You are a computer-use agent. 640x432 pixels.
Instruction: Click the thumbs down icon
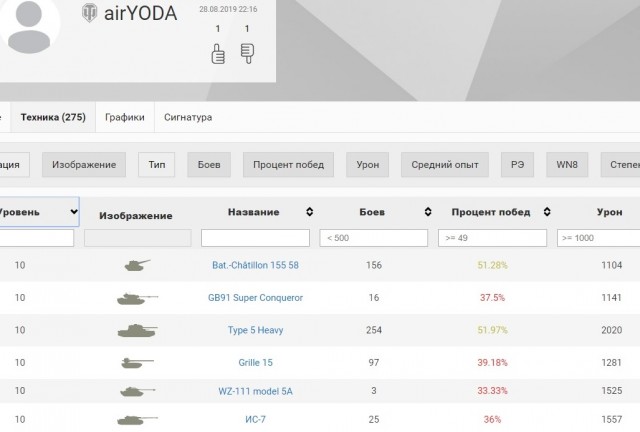point(247,53)
